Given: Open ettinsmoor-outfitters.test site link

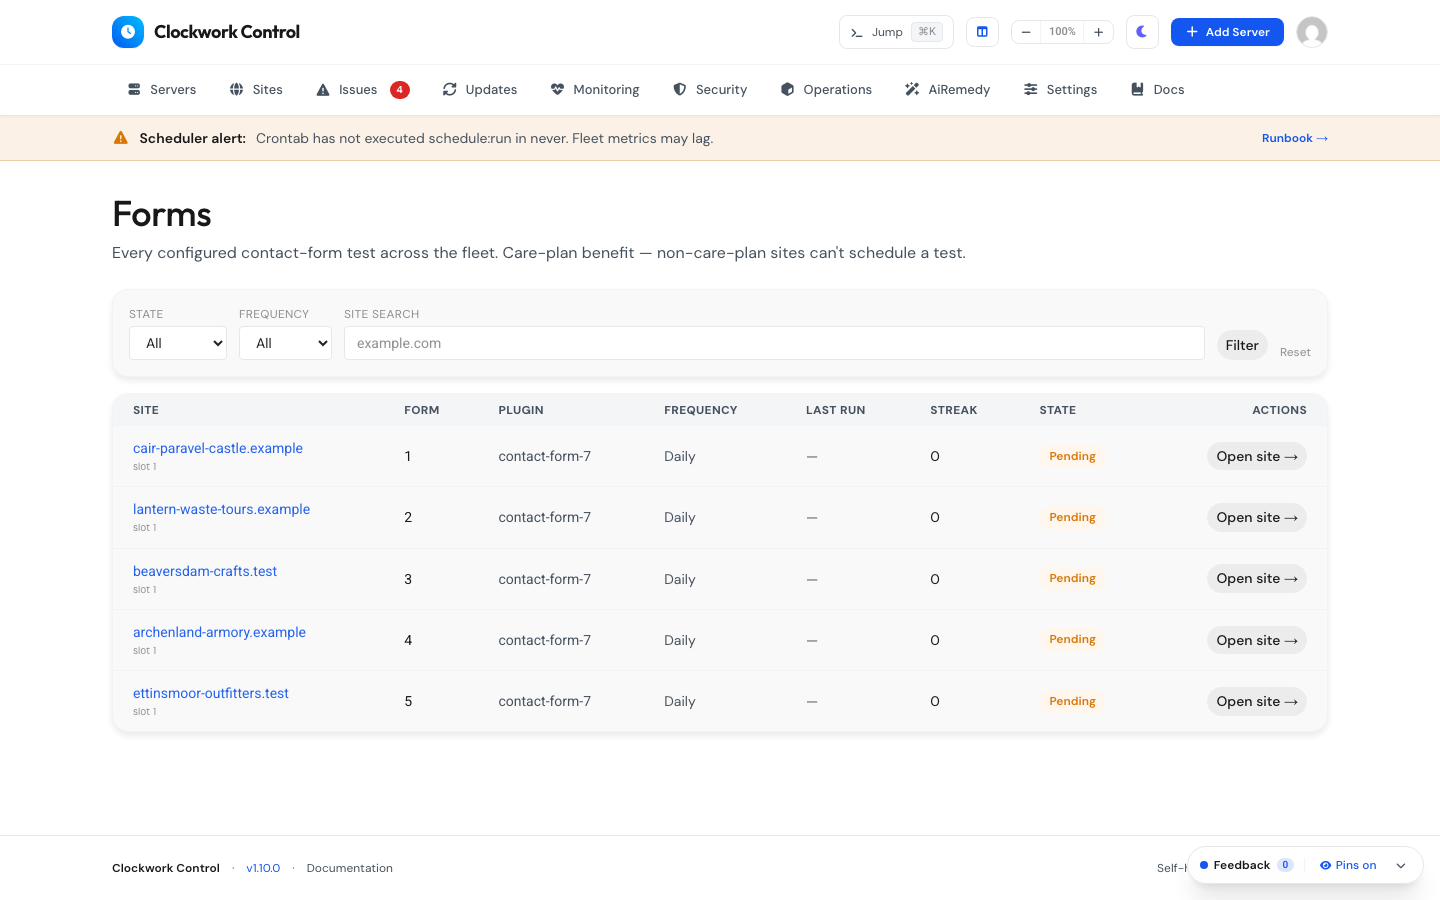Looking at the screenshot, I should [x=211, y=693].
